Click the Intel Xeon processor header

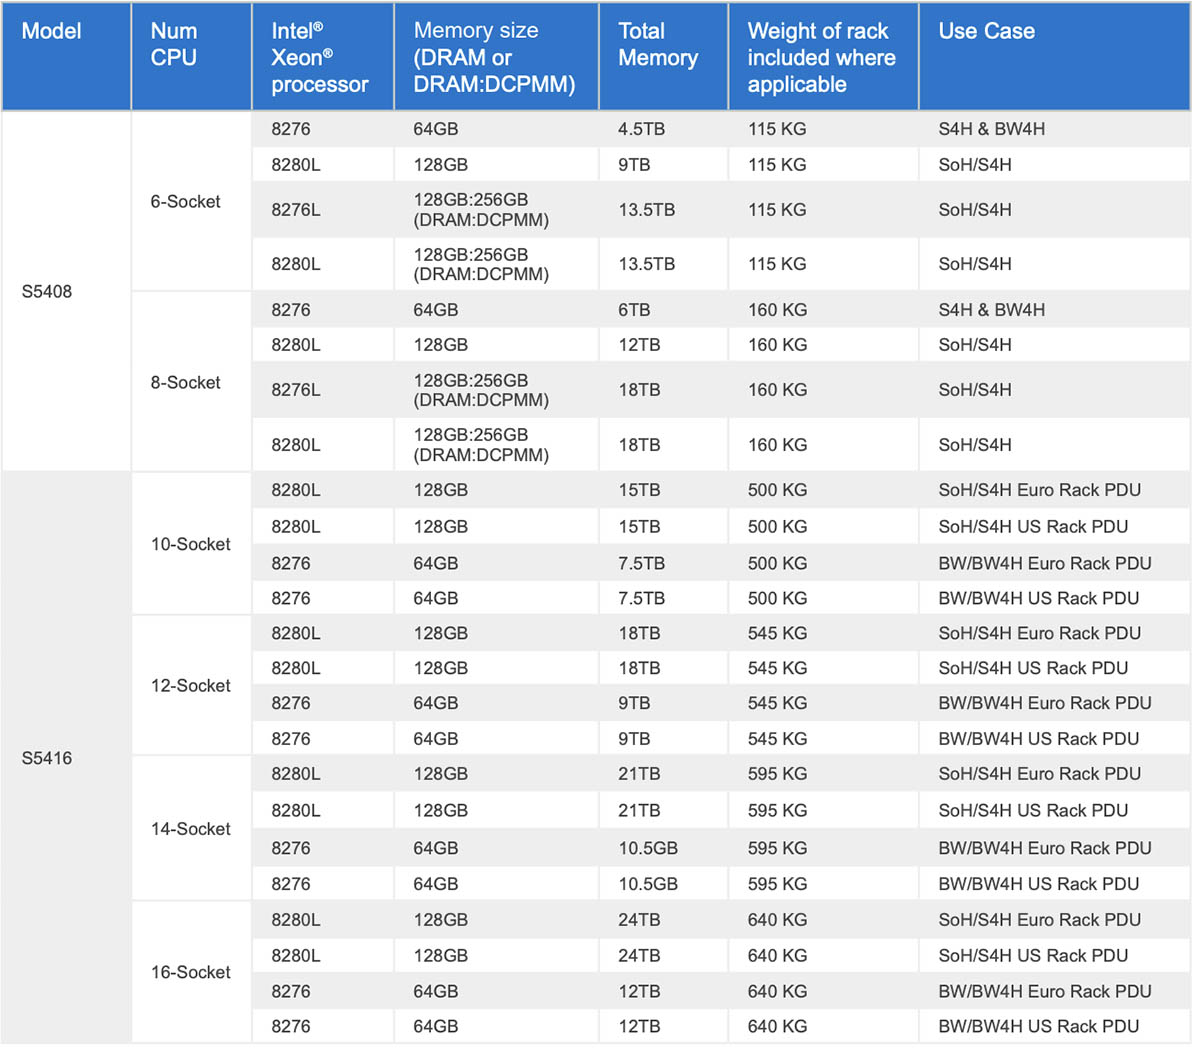pyautogui.click(x=323, y=56)
